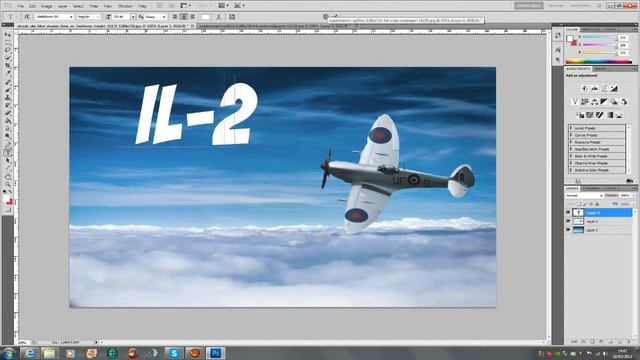Image resolution: width=640 pixels, height=360 pixels.
Task: Add a Black & White adjustment
Action: click(604, 102)
